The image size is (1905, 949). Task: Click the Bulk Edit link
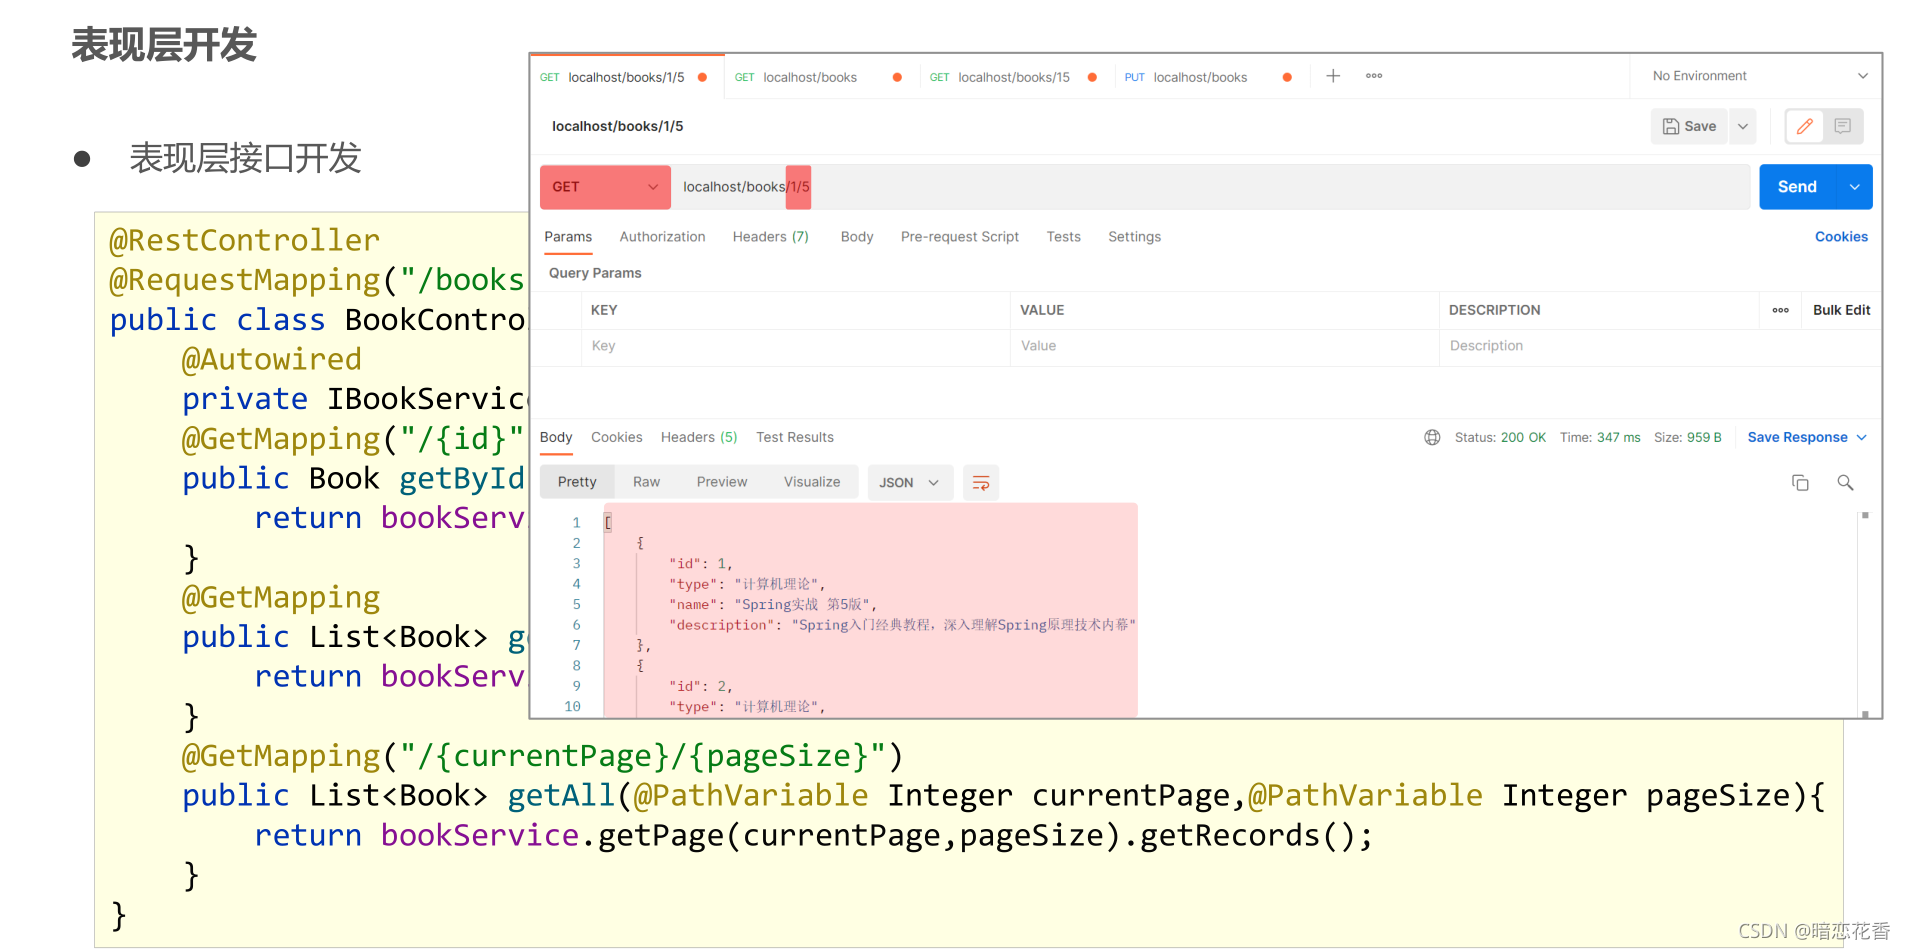point(1841,310)
